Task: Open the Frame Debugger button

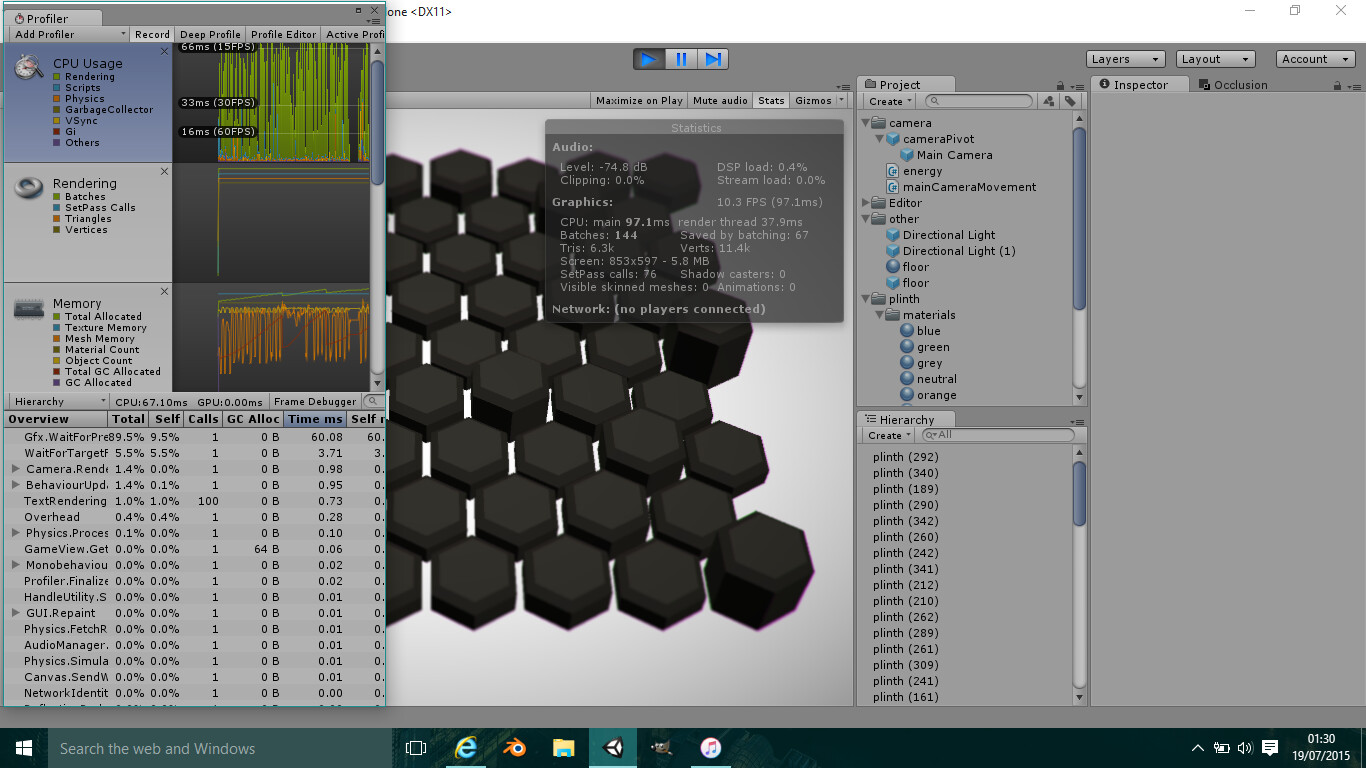Action: pyautogui.click(x=315, y=402)
